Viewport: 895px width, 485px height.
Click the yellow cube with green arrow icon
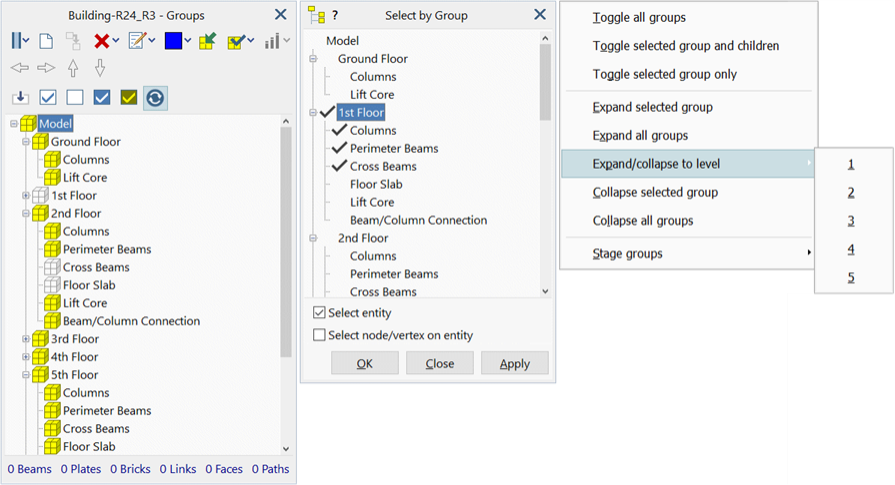[208, 41]
